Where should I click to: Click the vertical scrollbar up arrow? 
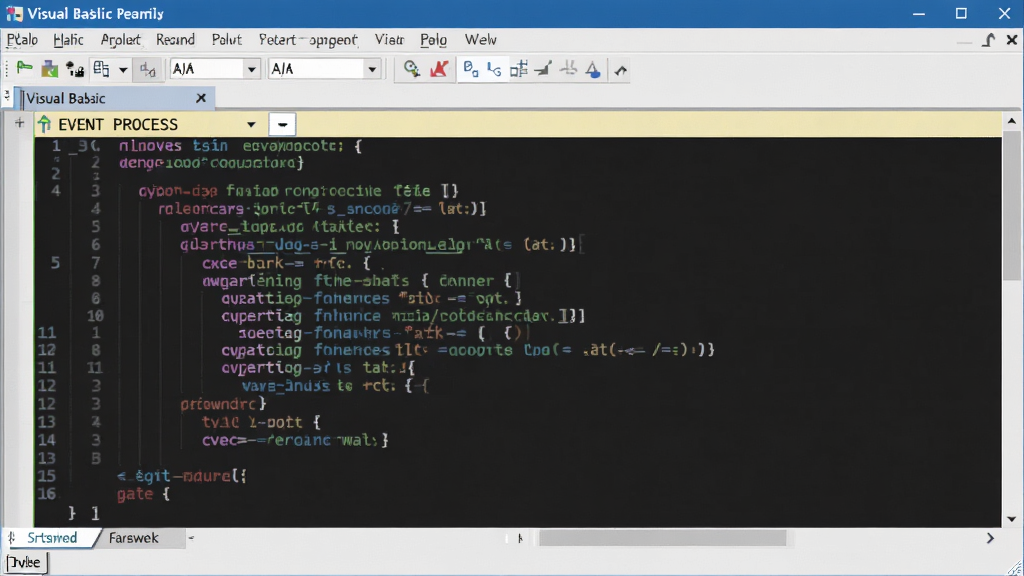click(x=1012, y=121)
